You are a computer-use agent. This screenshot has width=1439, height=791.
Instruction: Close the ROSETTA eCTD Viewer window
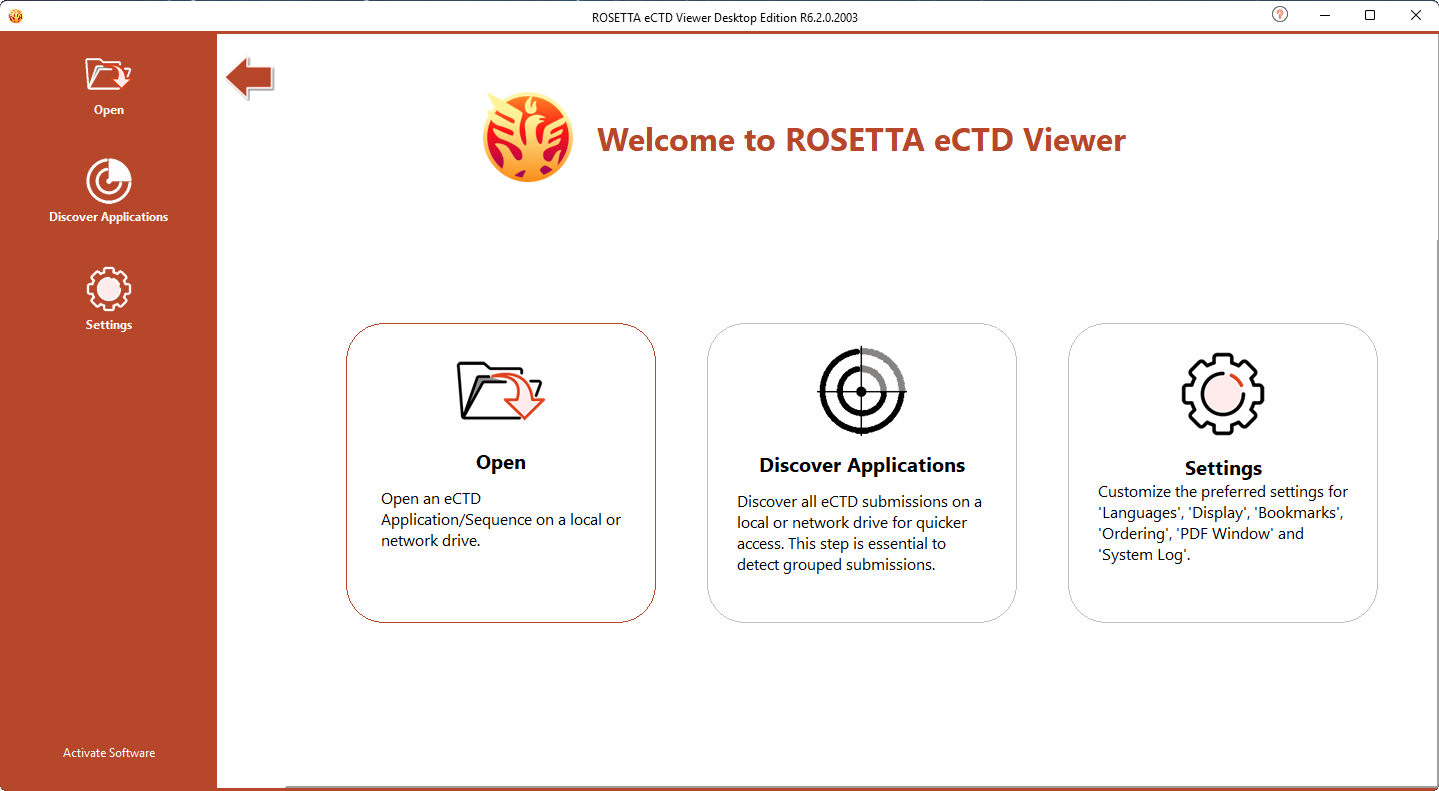tap(1416, 15)
